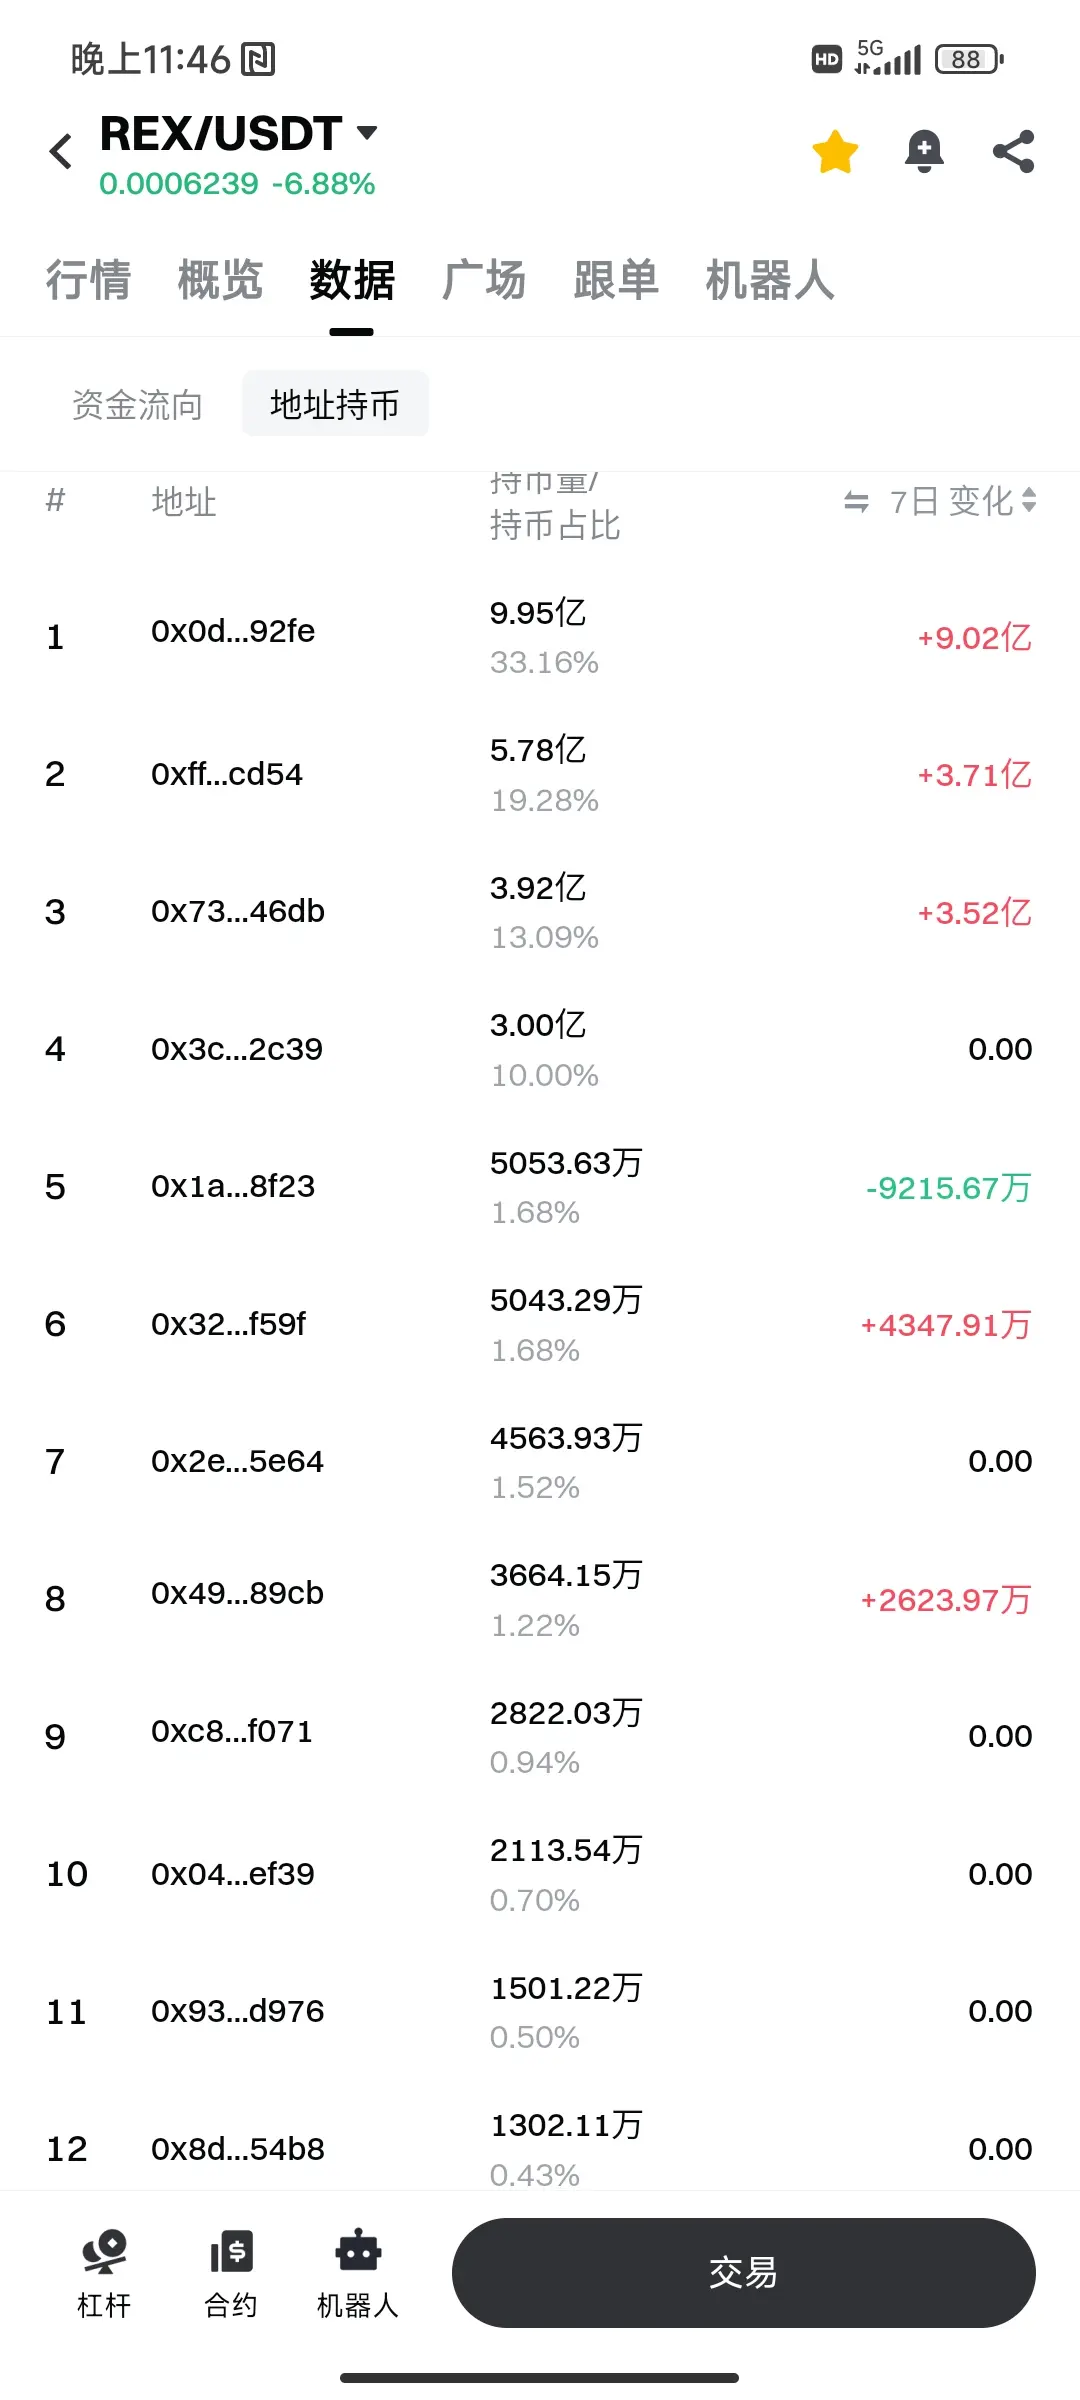Tap the back arrow icon

pyautogui.click(x=61, y=152)
